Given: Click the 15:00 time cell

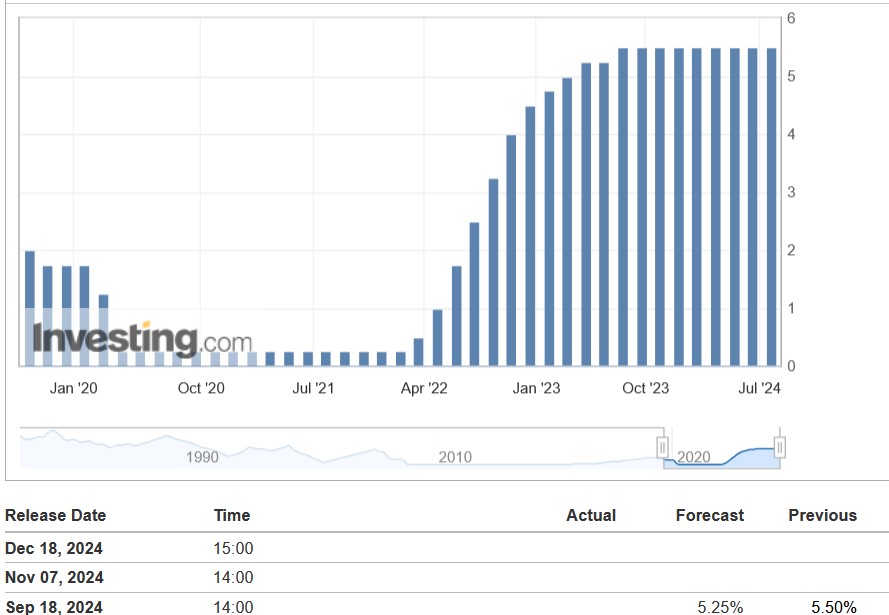Looking at the screenshot, I should pos(233,548).
